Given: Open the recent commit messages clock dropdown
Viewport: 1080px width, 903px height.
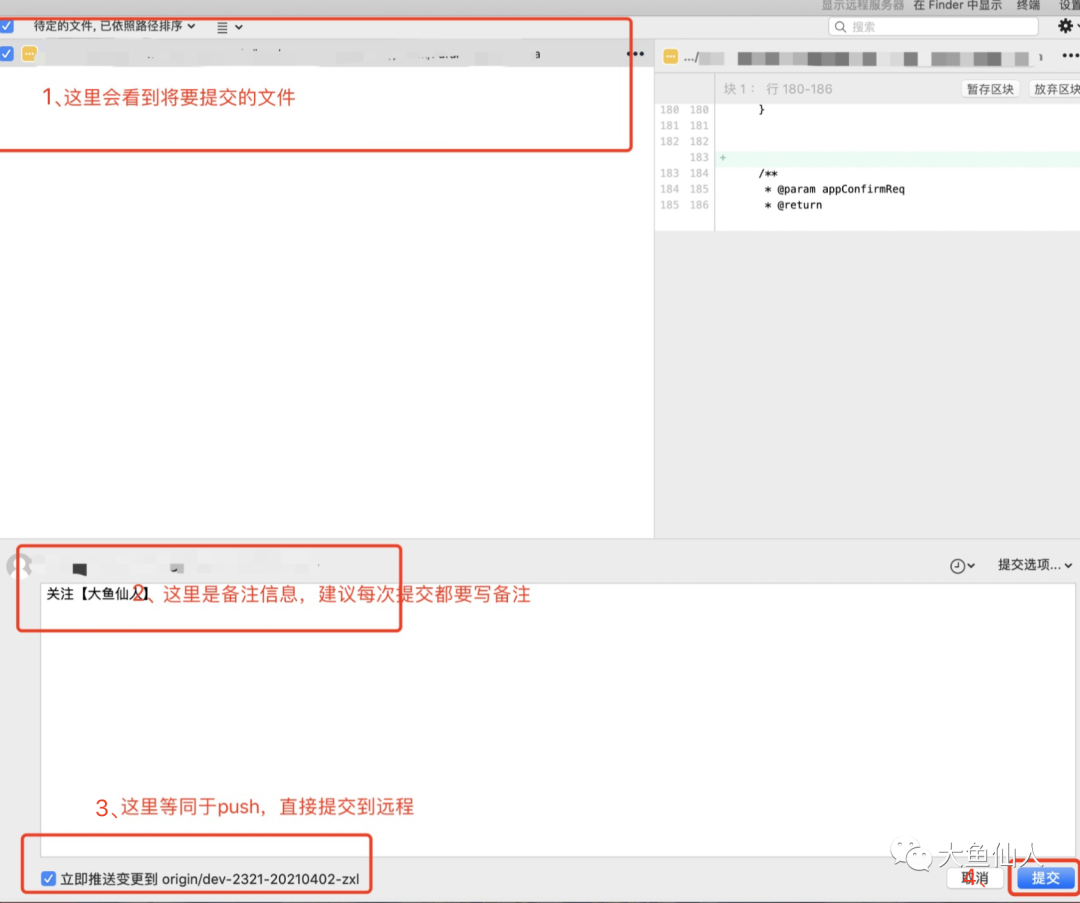Looking at the screenshot, I should (962, 565).
